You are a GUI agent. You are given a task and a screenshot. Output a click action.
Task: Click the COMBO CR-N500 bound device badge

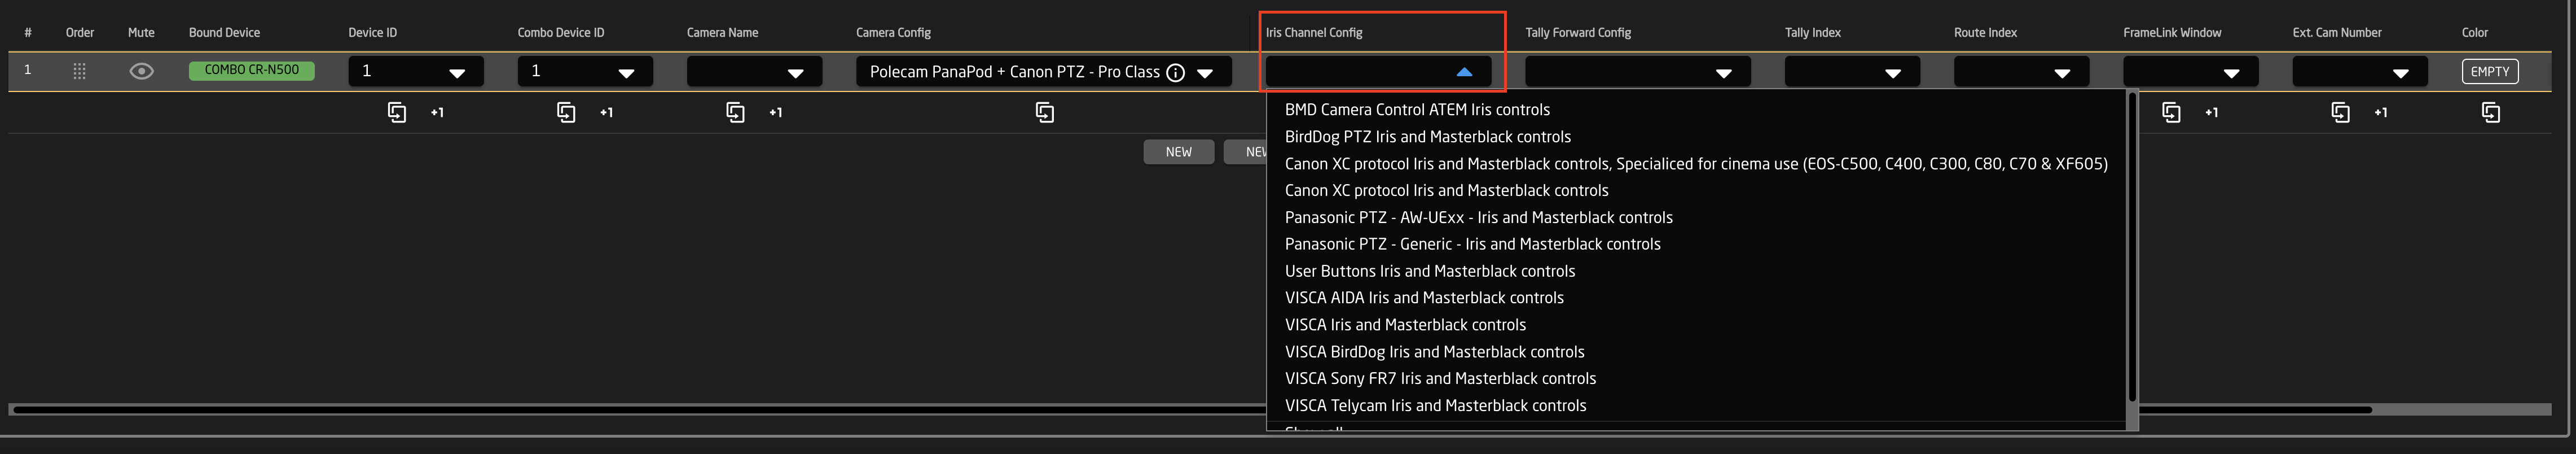point(251,70)
